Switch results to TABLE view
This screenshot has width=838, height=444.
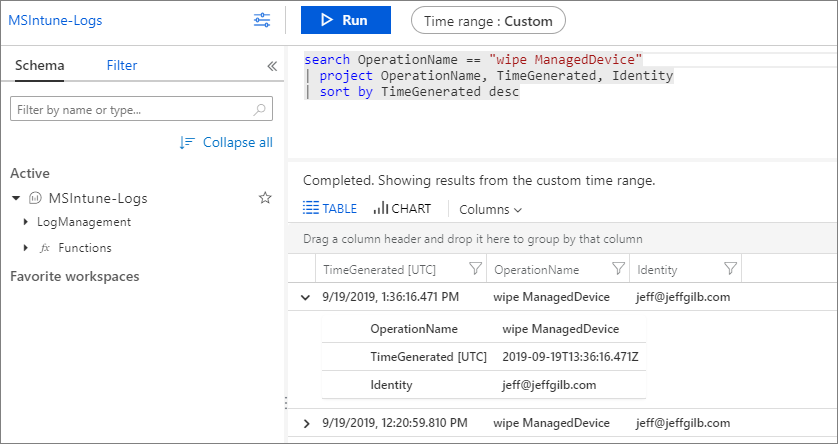330,208
